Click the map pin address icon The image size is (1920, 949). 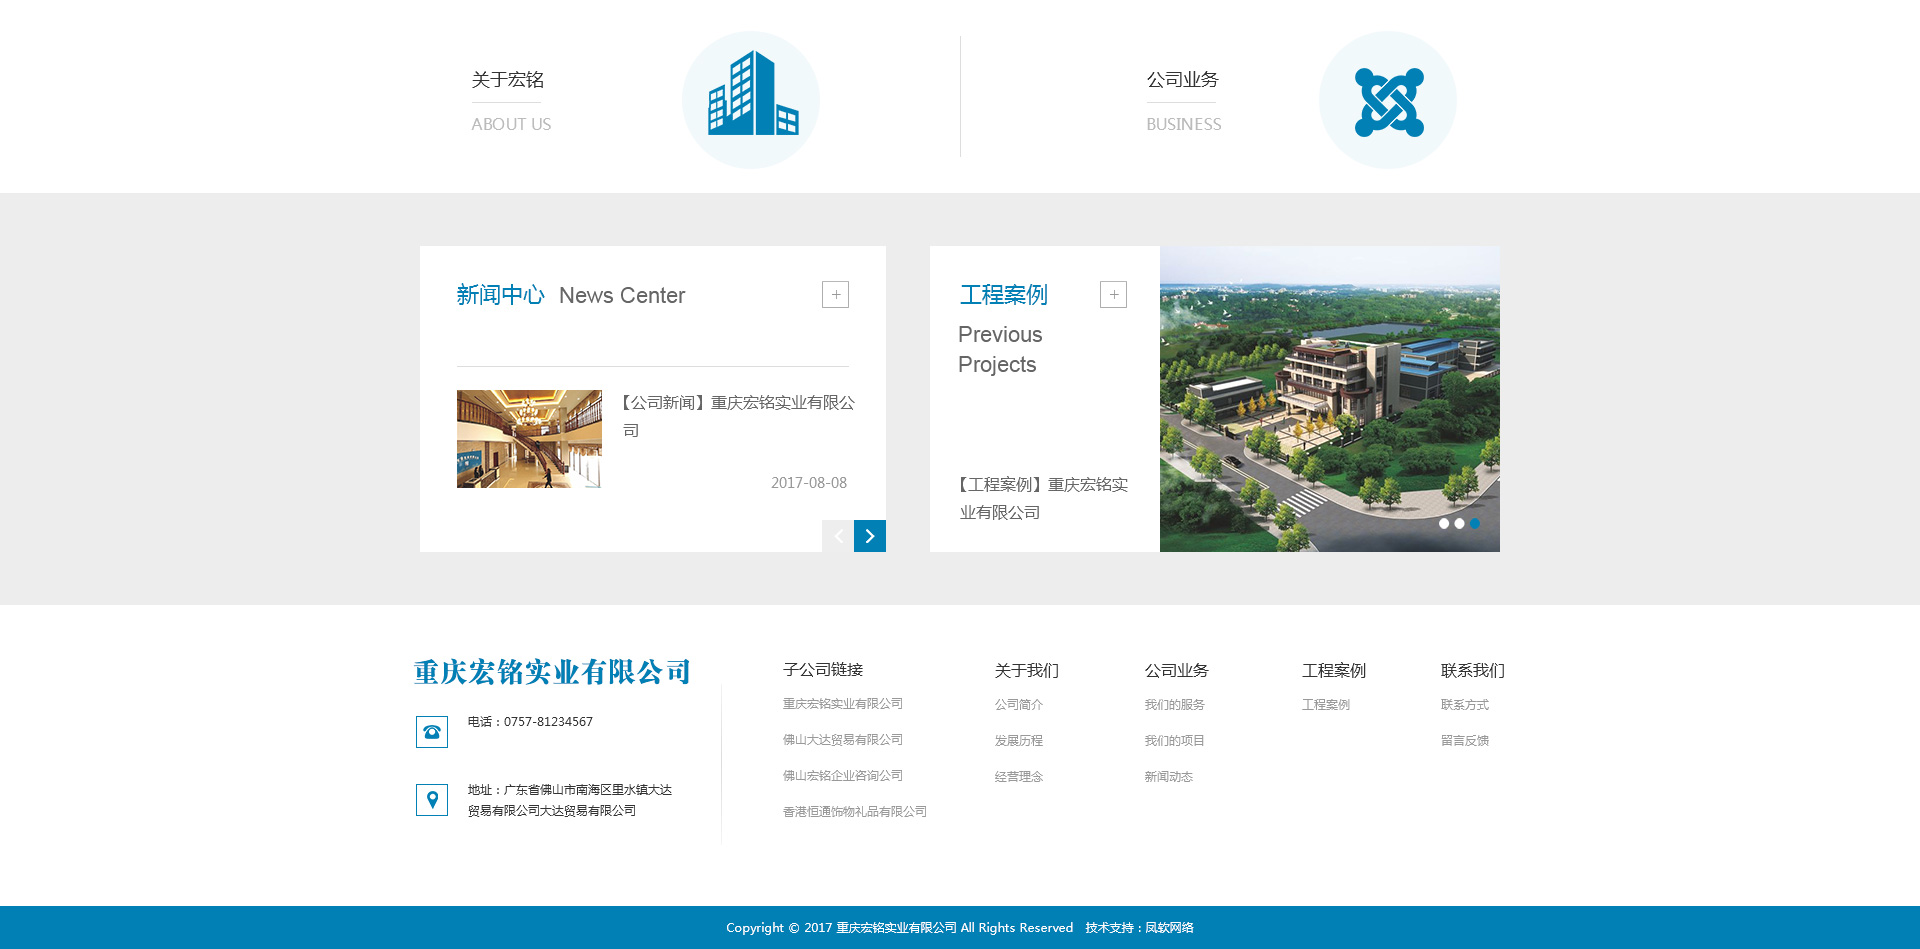(x=432, y=800)
